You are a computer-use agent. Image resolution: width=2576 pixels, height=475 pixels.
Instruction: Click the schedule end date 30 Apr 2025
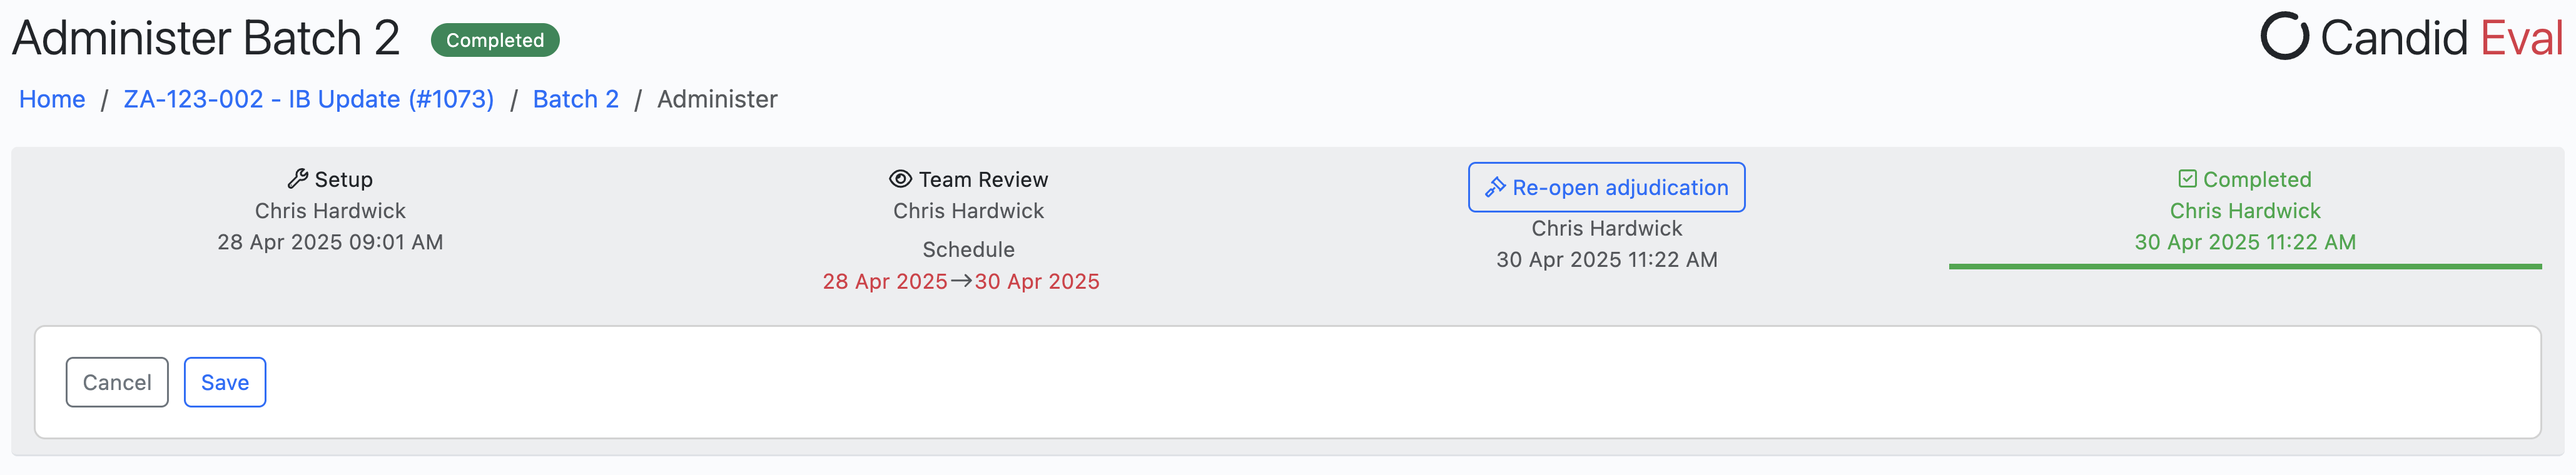(x=1037, y=281)
